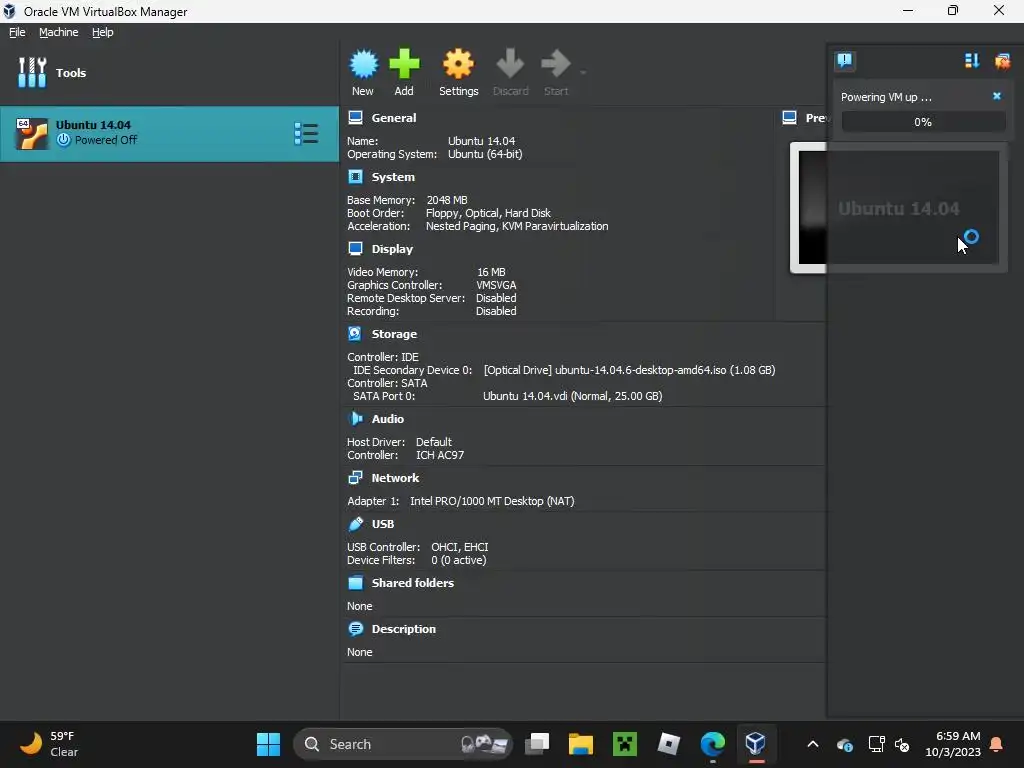Click the Display screen icon
The image size is (1024, 768).
(355, 248)
